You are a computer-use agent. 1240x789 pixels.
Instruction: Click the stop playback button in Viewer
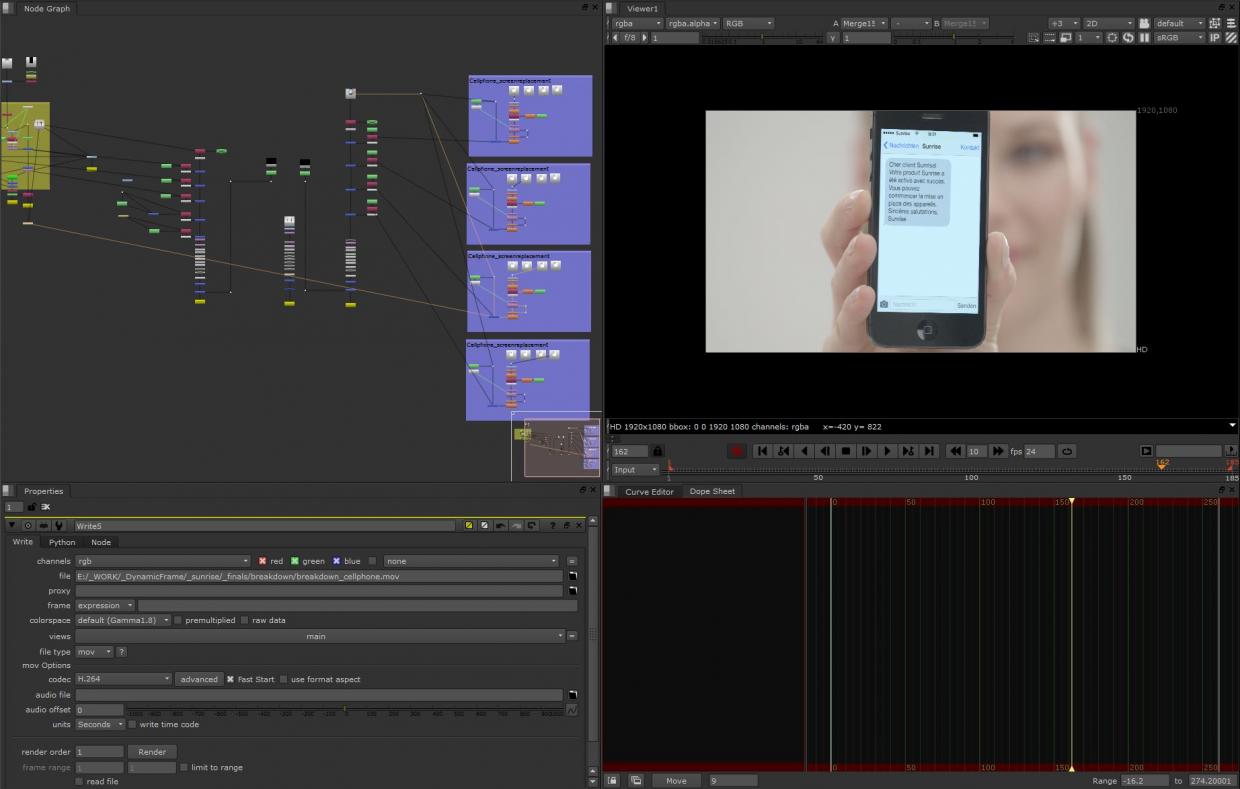[x=846, y=451]
